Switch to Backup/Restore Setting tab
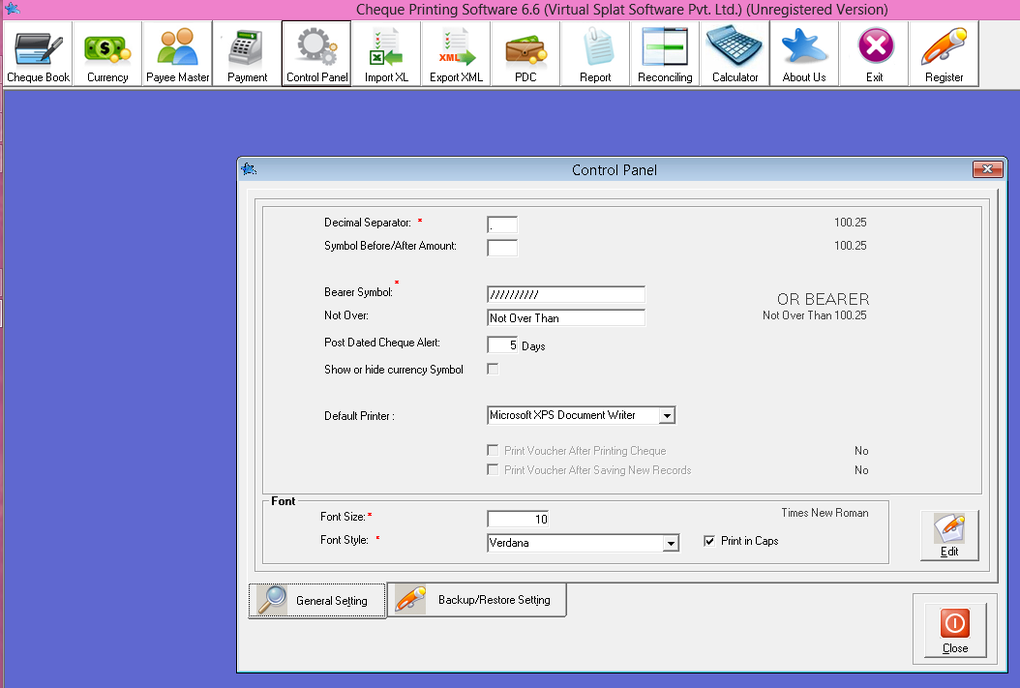This screenshot has width=1020, height=688. pos(477,600)
